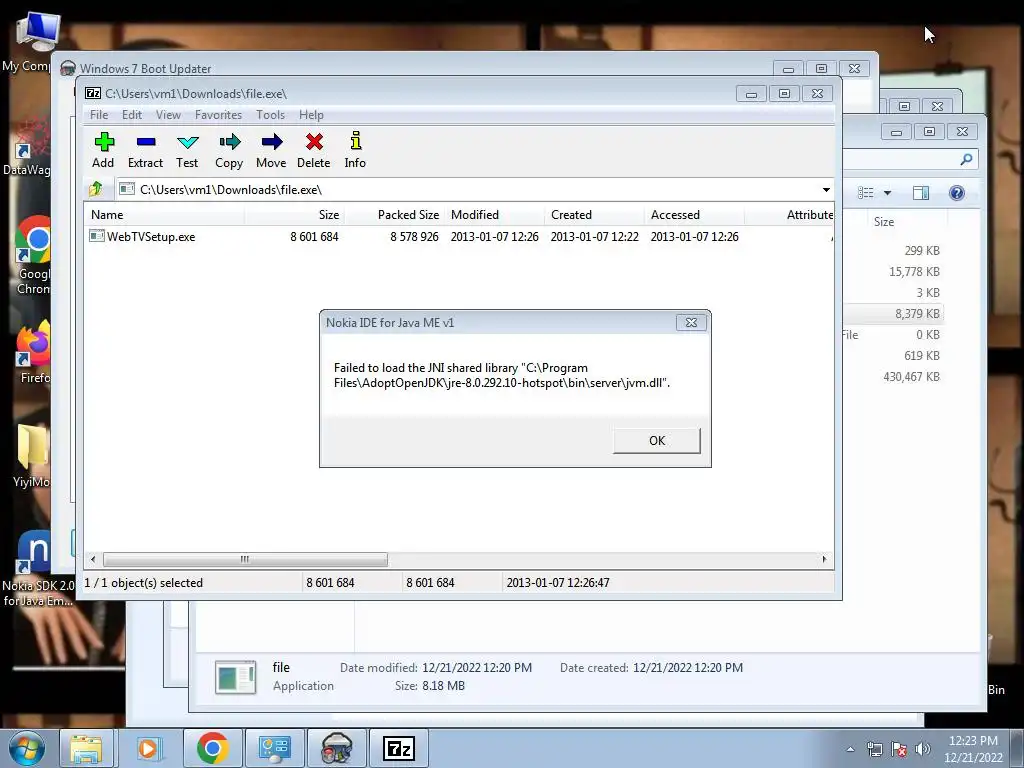Sort by the Accessed column header

point(695,215)
